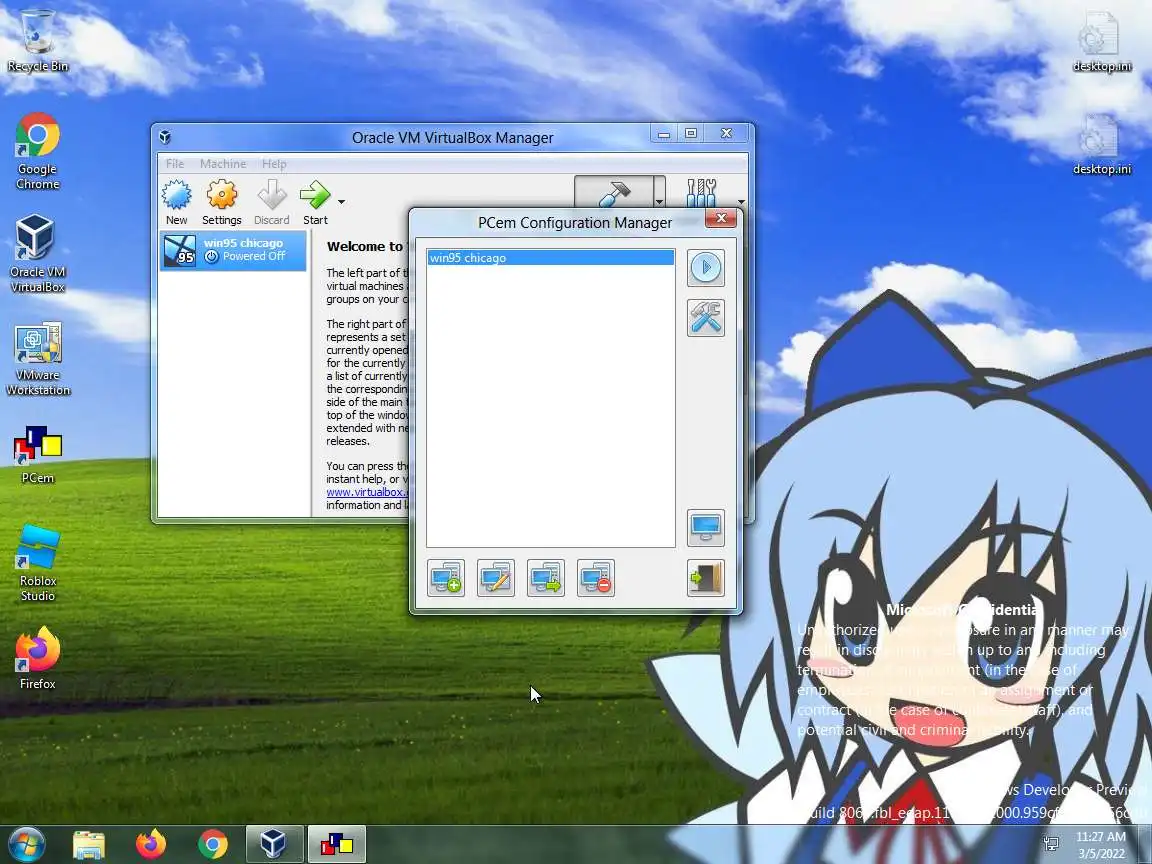The height and width of the screenshot is (864, 1152).
Task: Minimize the VirtualBox Manager window
Action: tap(663, 134)
